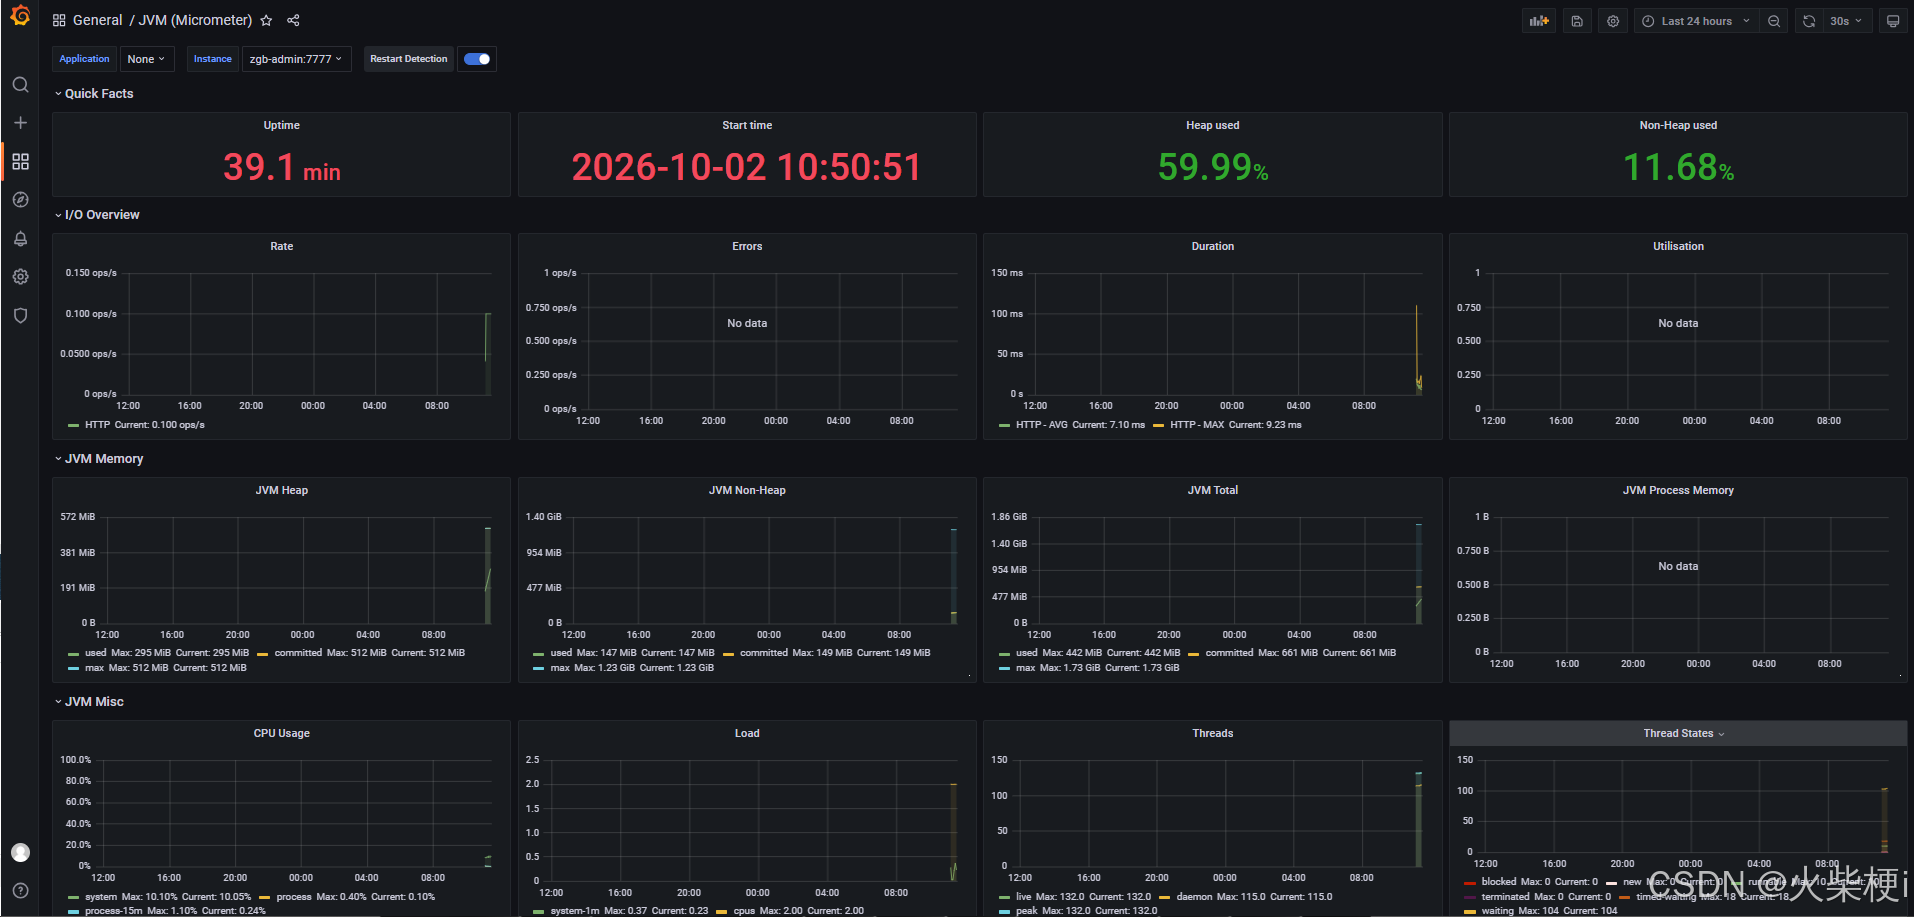Open the Duration panel title menu
The image size is (1914, 917).
coord(1212,246)
